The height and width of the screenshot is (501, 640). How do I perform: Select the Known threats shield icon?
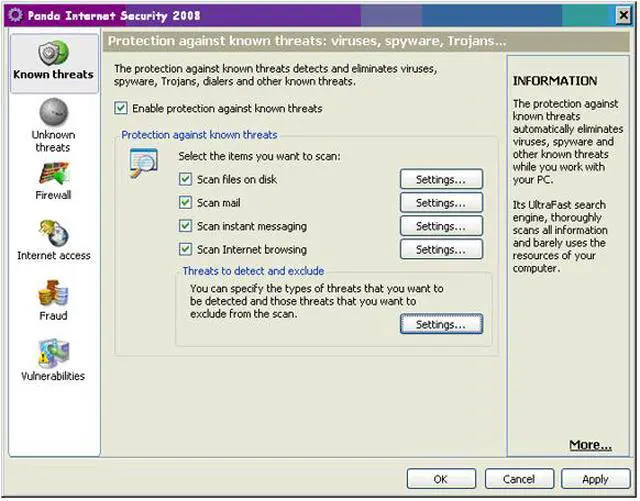click(53, 52)
